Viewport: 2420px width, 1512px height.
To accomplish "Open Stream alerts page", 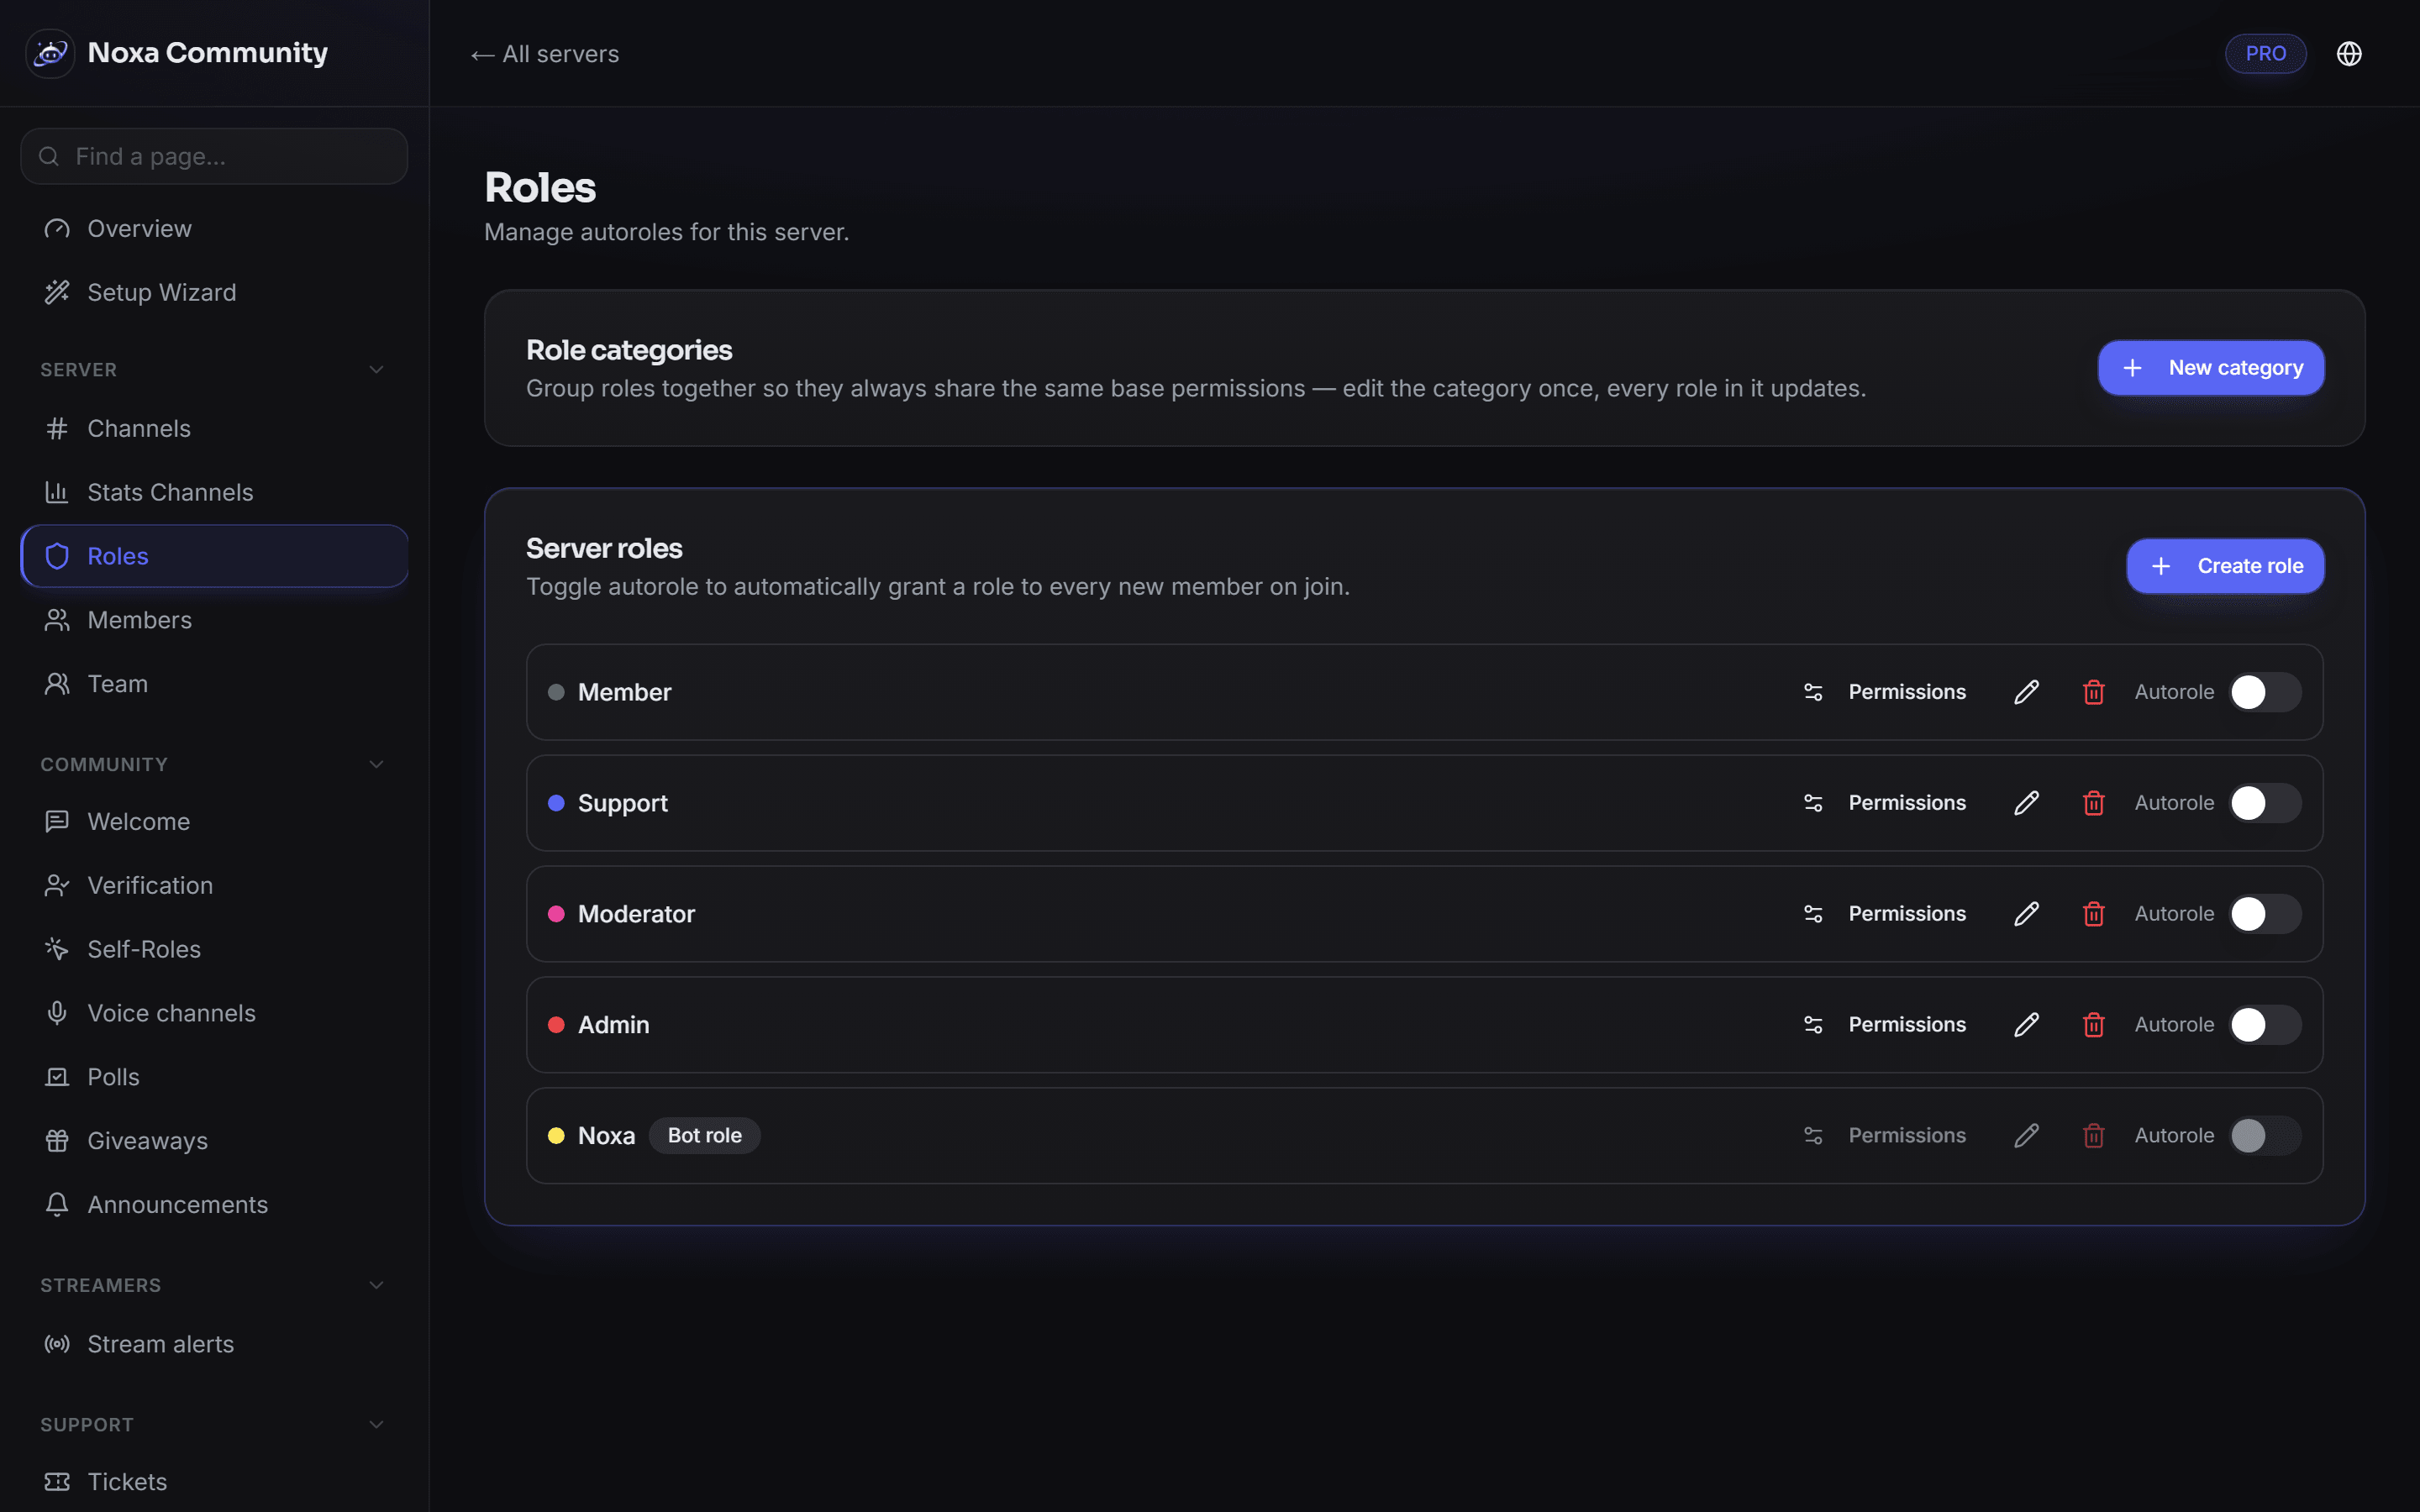I will coord(214,1345).
